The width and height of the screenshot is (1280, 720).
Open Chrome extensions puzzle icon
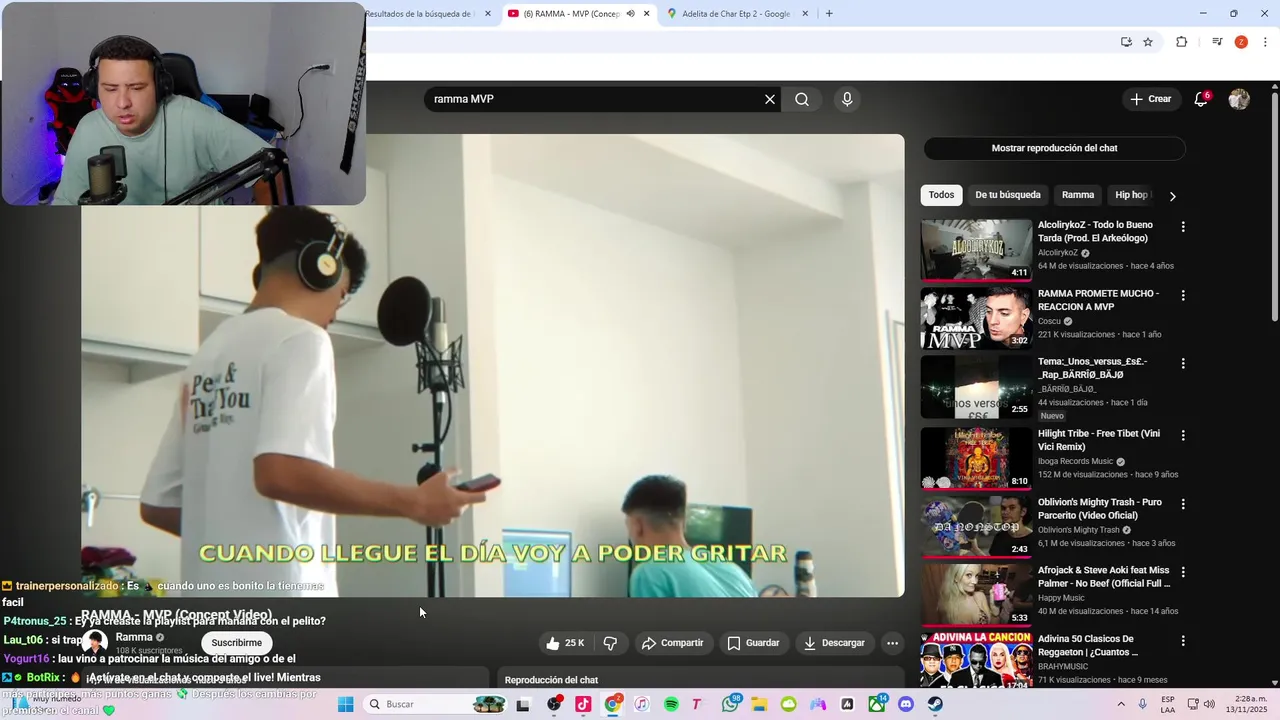1181,42
